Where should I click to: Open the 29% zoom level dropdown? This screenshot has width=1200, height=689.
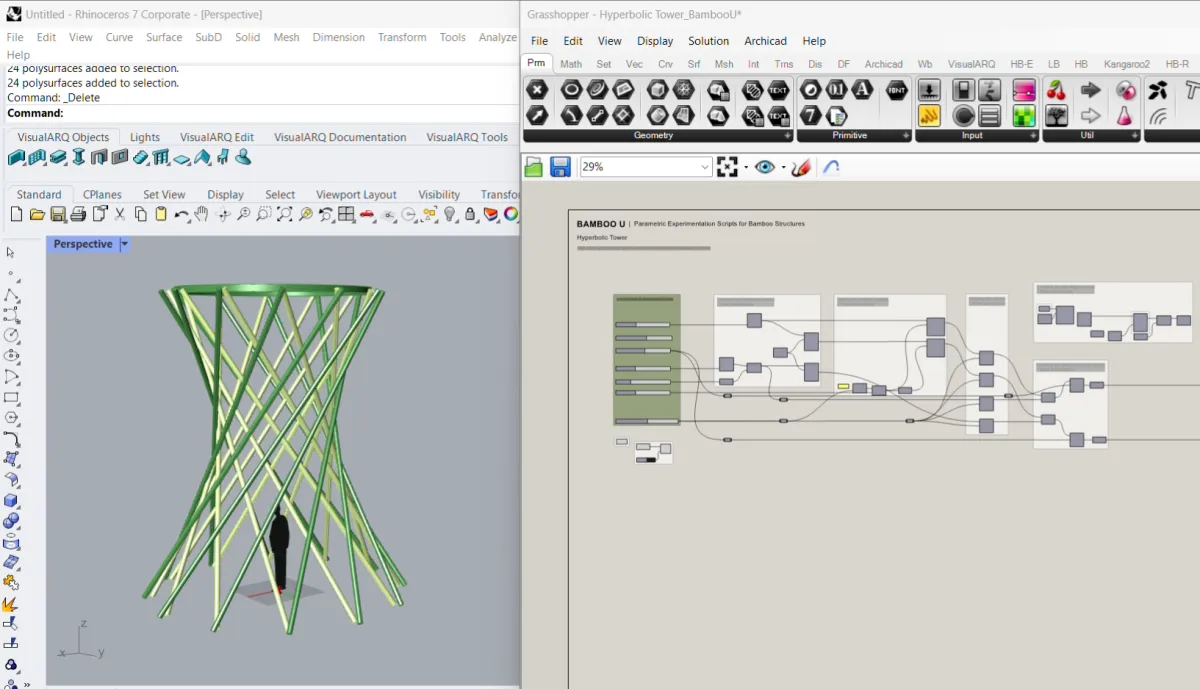705,167
